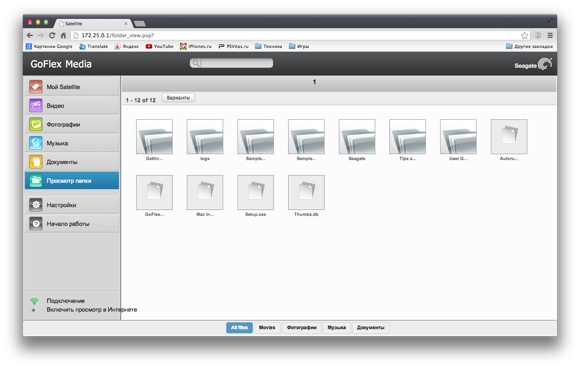Open the Видео section icon
This screenshot has width=580, height=368.
tap(36, 106)
